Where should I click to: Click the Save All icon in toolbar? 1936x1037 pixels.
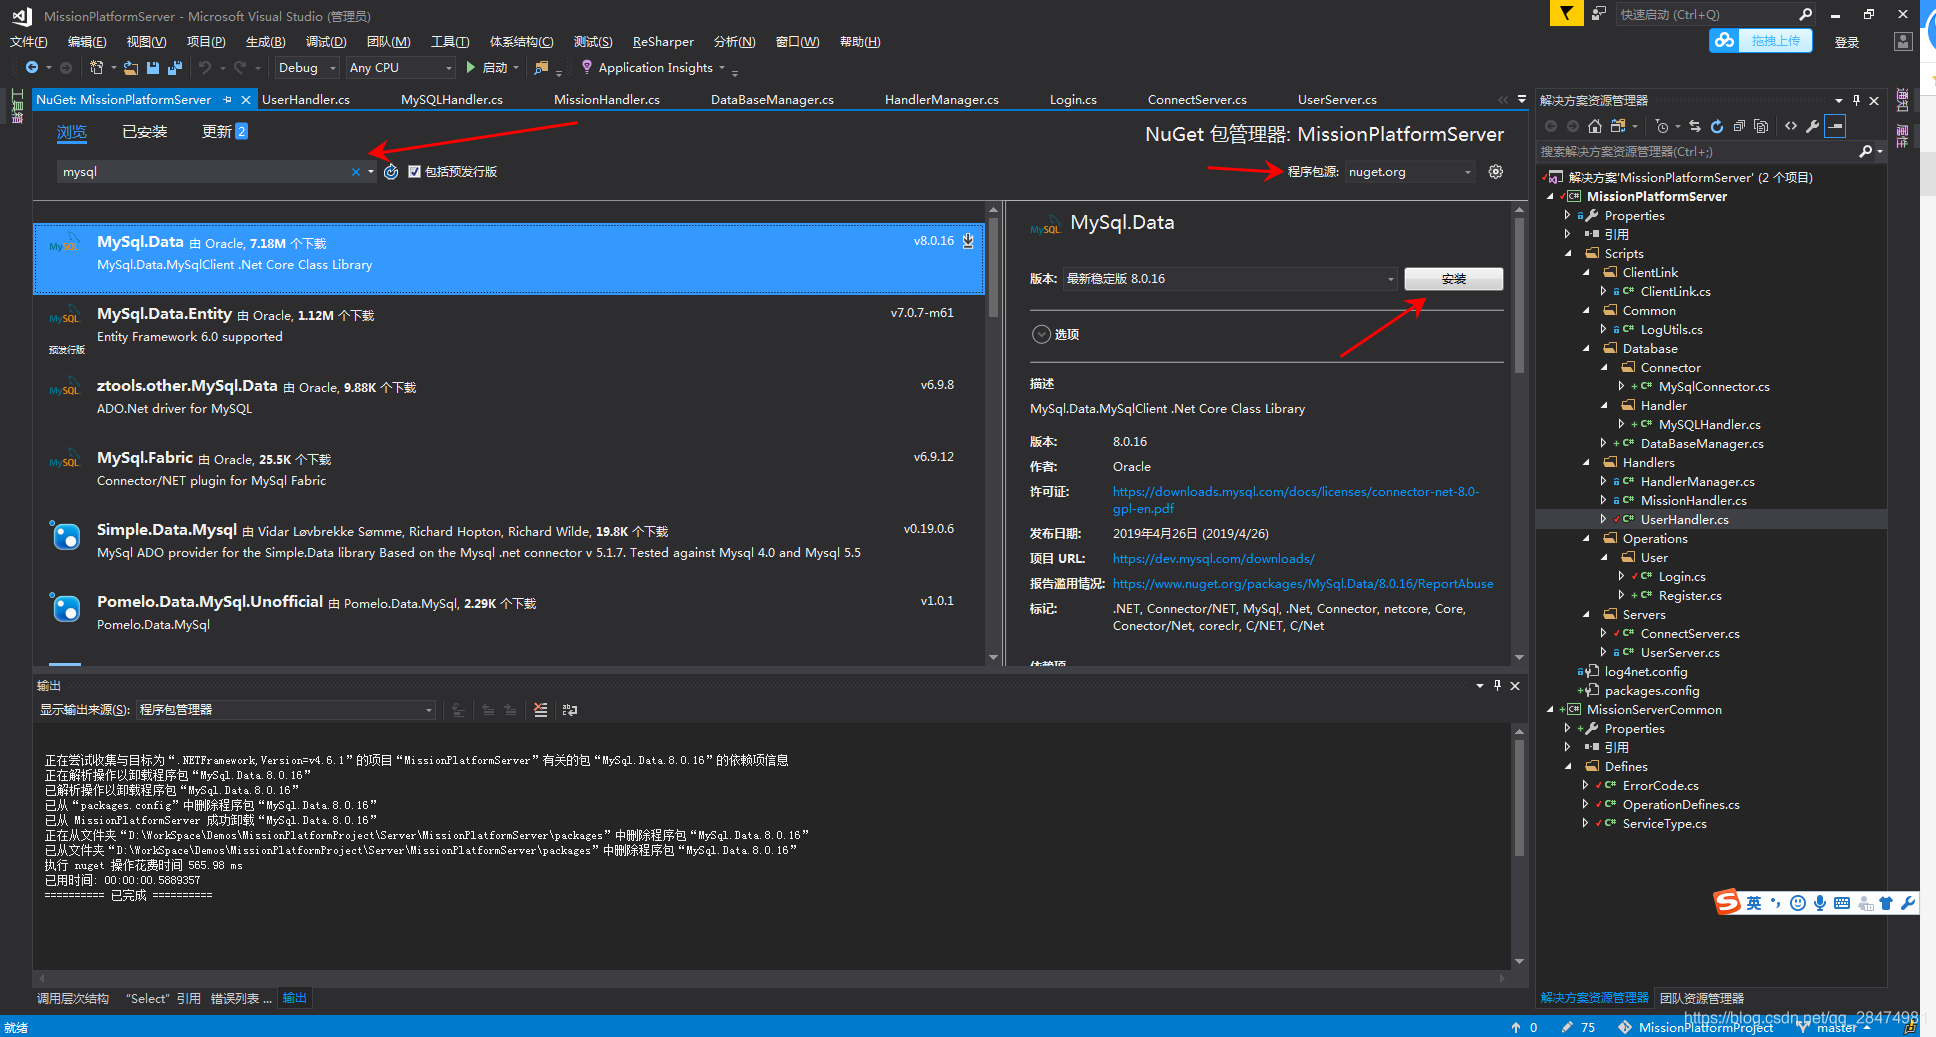(x=175, y=68)
